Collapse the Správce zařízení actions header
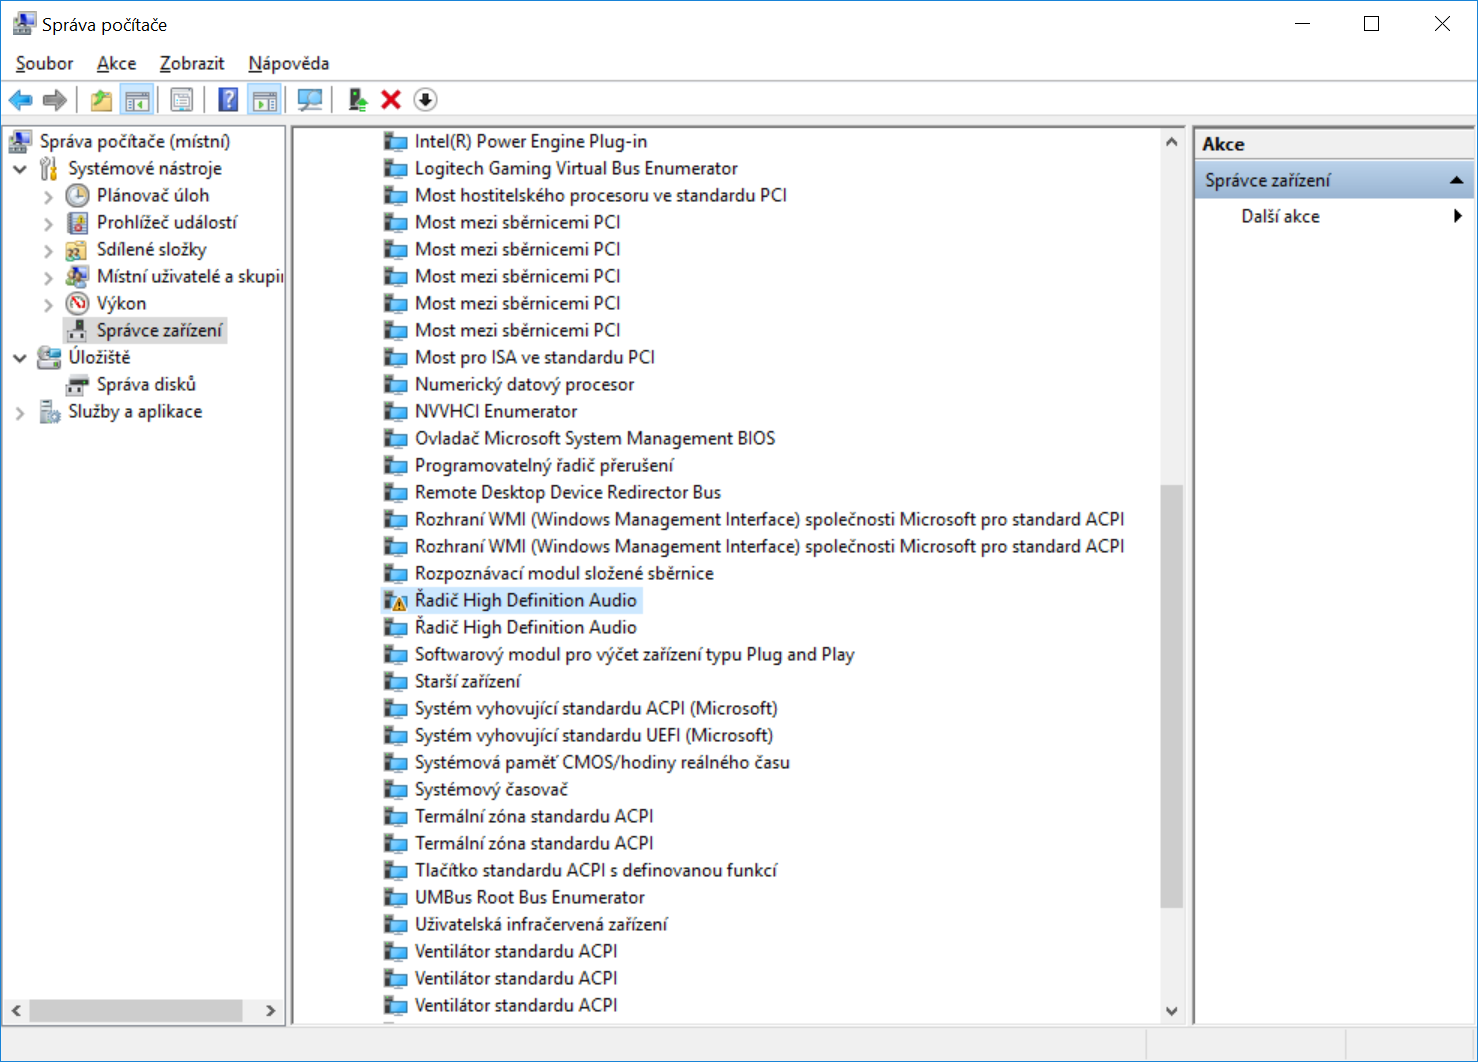The height and width of the screenshot is (1062, 1478). (x=1456, y=181)
